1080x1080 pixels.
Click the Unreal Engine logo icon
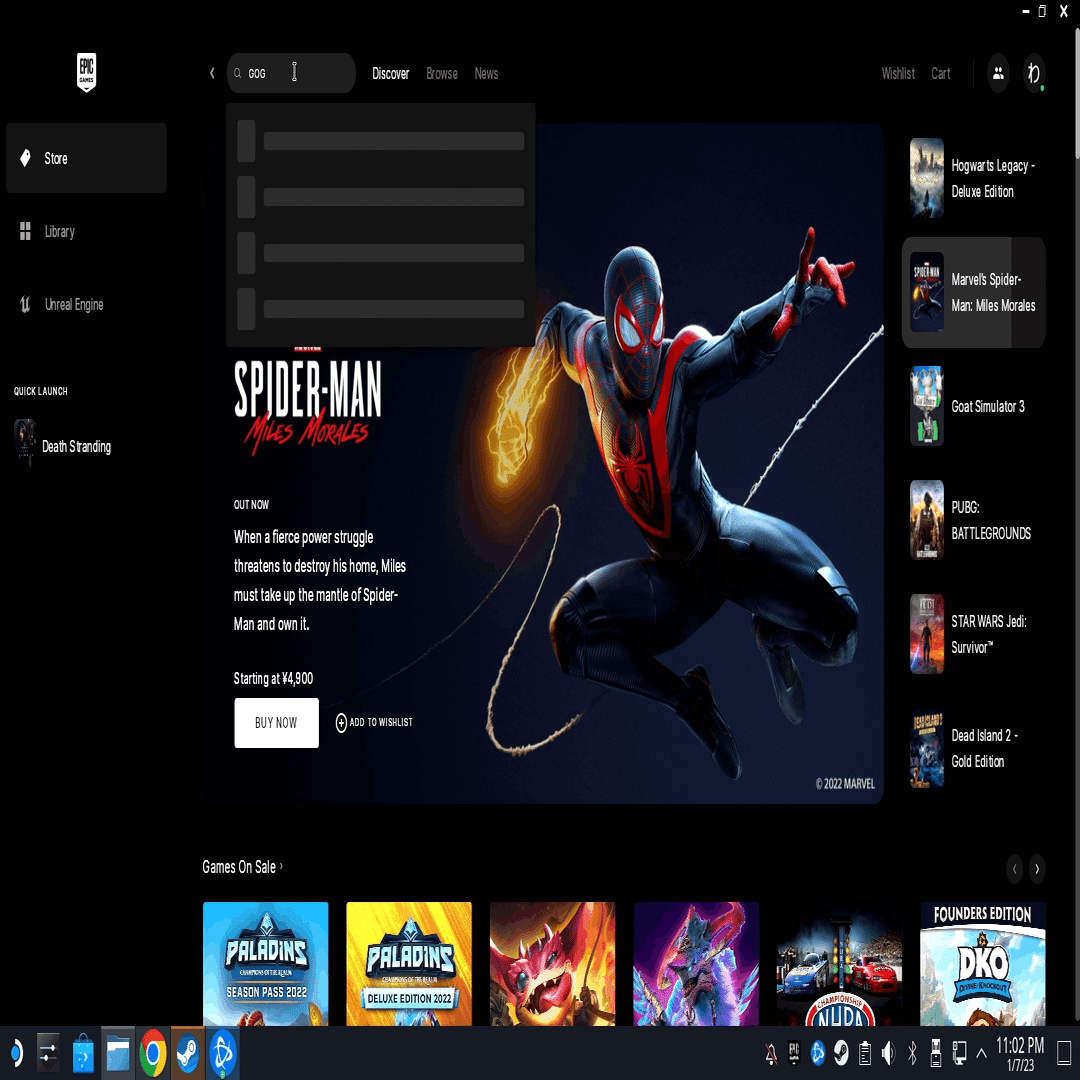tap(25, 304)
